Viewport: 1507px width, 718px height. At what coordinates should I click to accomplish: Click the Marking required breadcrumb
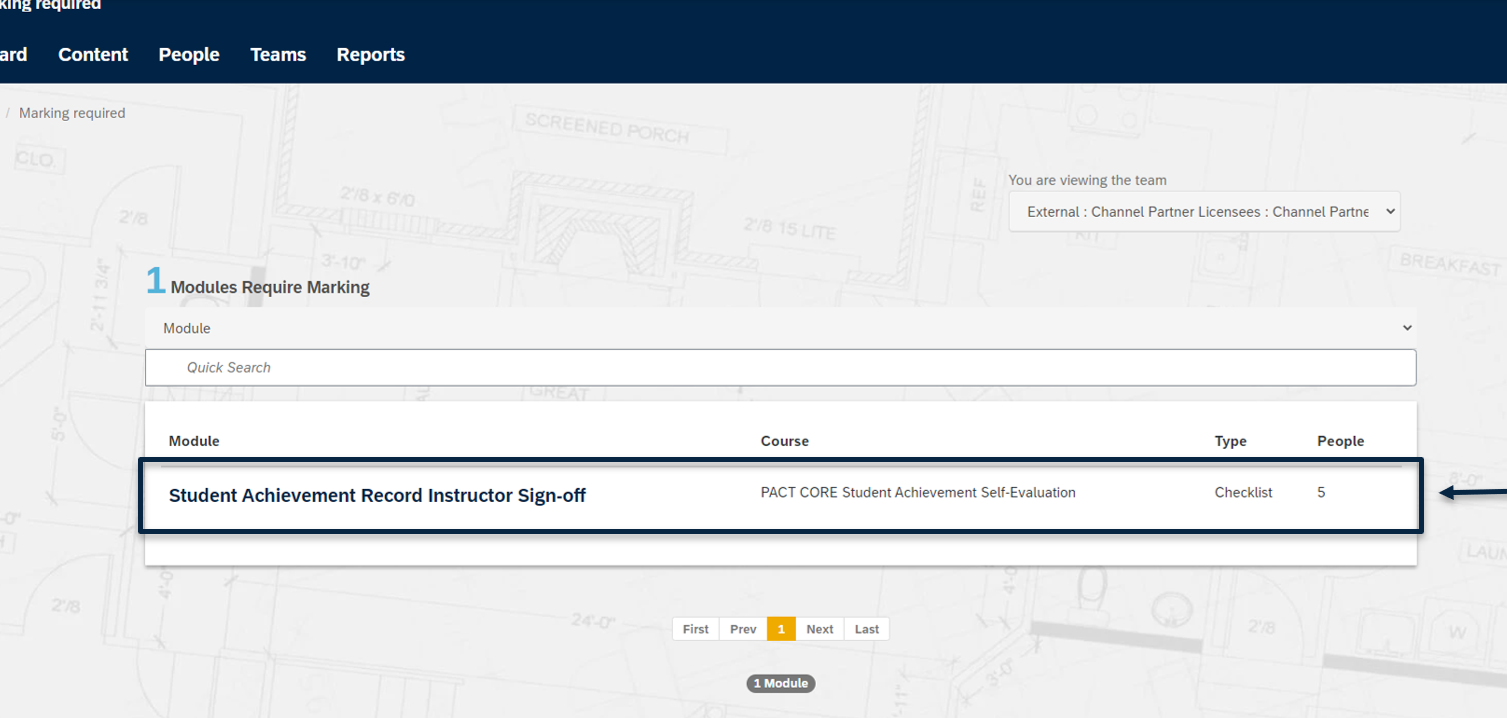click(x=72, y=113)
